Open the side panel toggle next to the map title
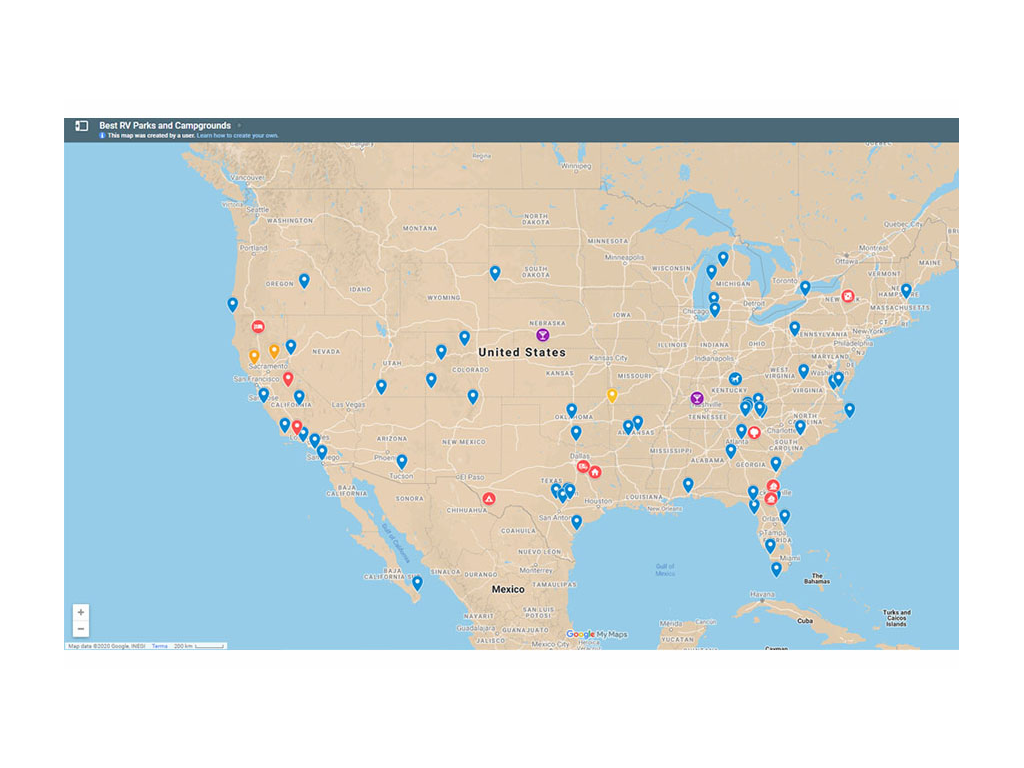The width and height of the screenshot is (1024, 768). click(81, 125)
